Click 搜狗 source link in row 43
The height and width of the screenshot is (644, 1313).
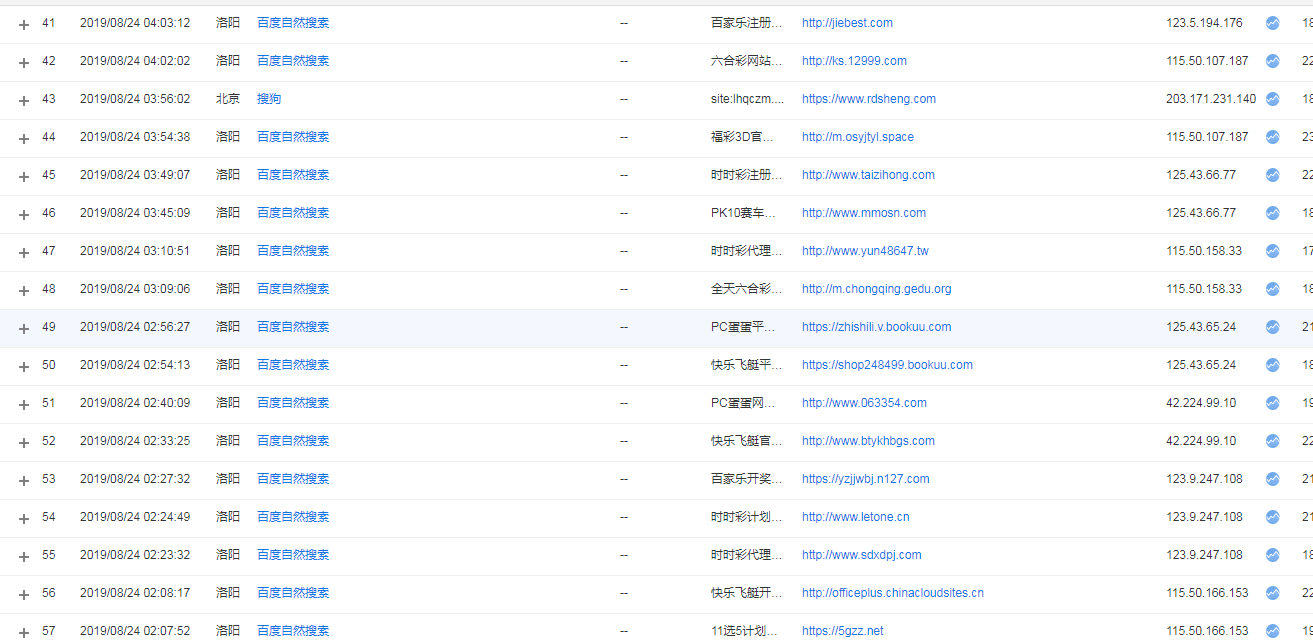coord(269,99)
